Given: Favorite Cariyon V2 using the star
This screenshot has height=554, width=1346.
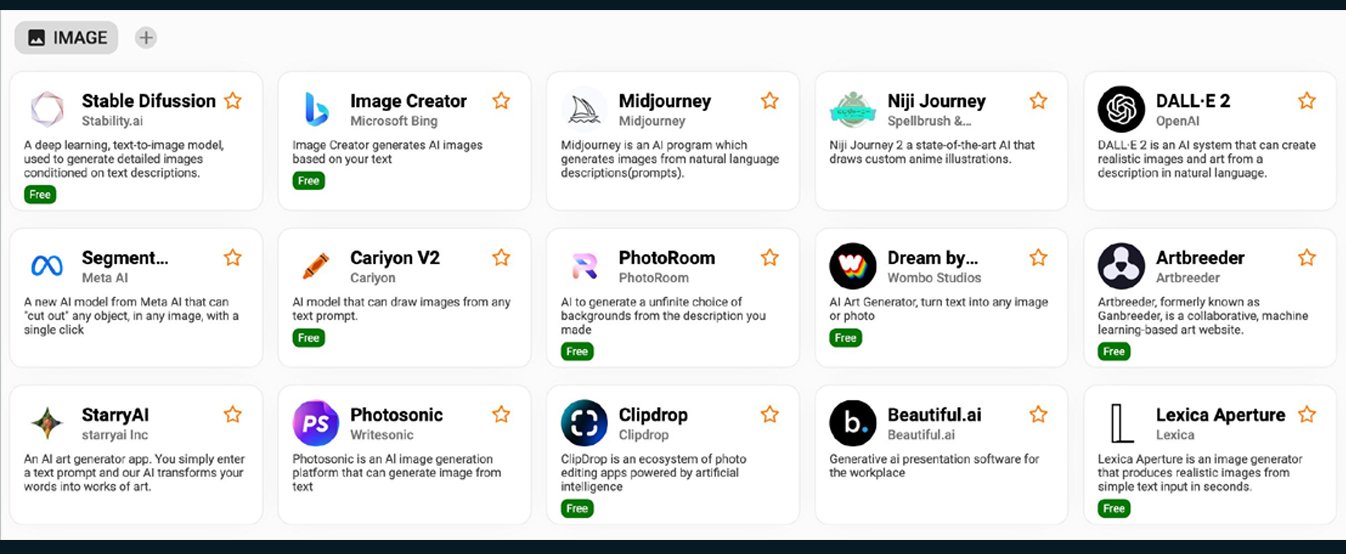Looking at the screenshot, I should (501, 257).
